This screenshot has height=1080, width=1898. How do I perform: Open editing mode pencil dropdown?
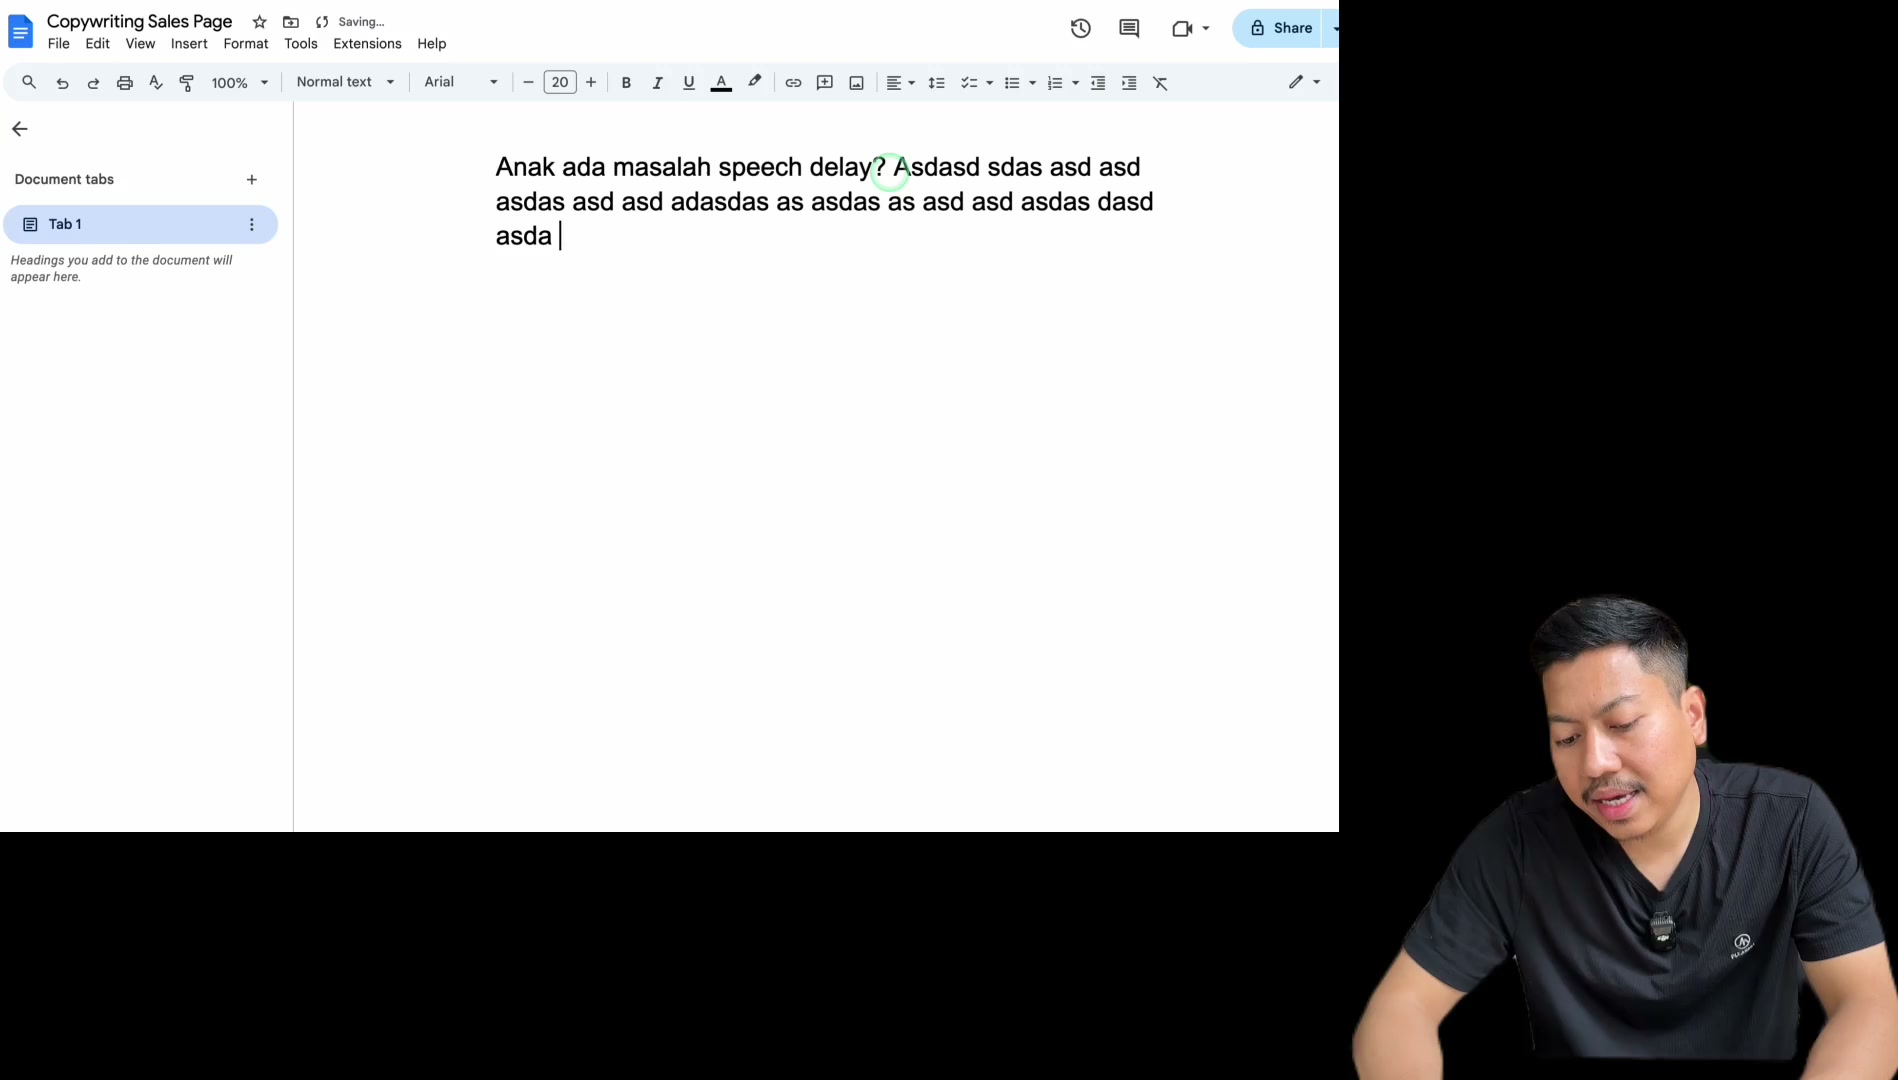pyautogui.click(x=1304, y=82)
